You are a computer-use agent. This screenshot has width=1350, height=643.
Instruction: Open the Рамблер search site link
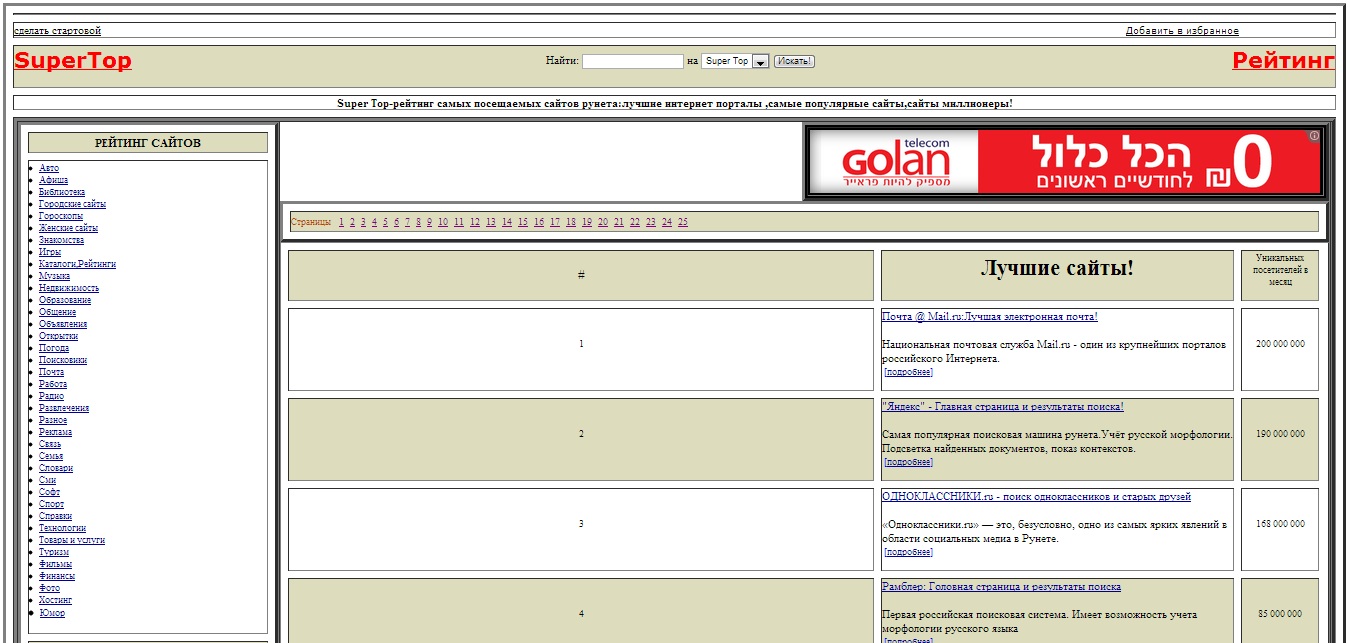coord(1001,587)
